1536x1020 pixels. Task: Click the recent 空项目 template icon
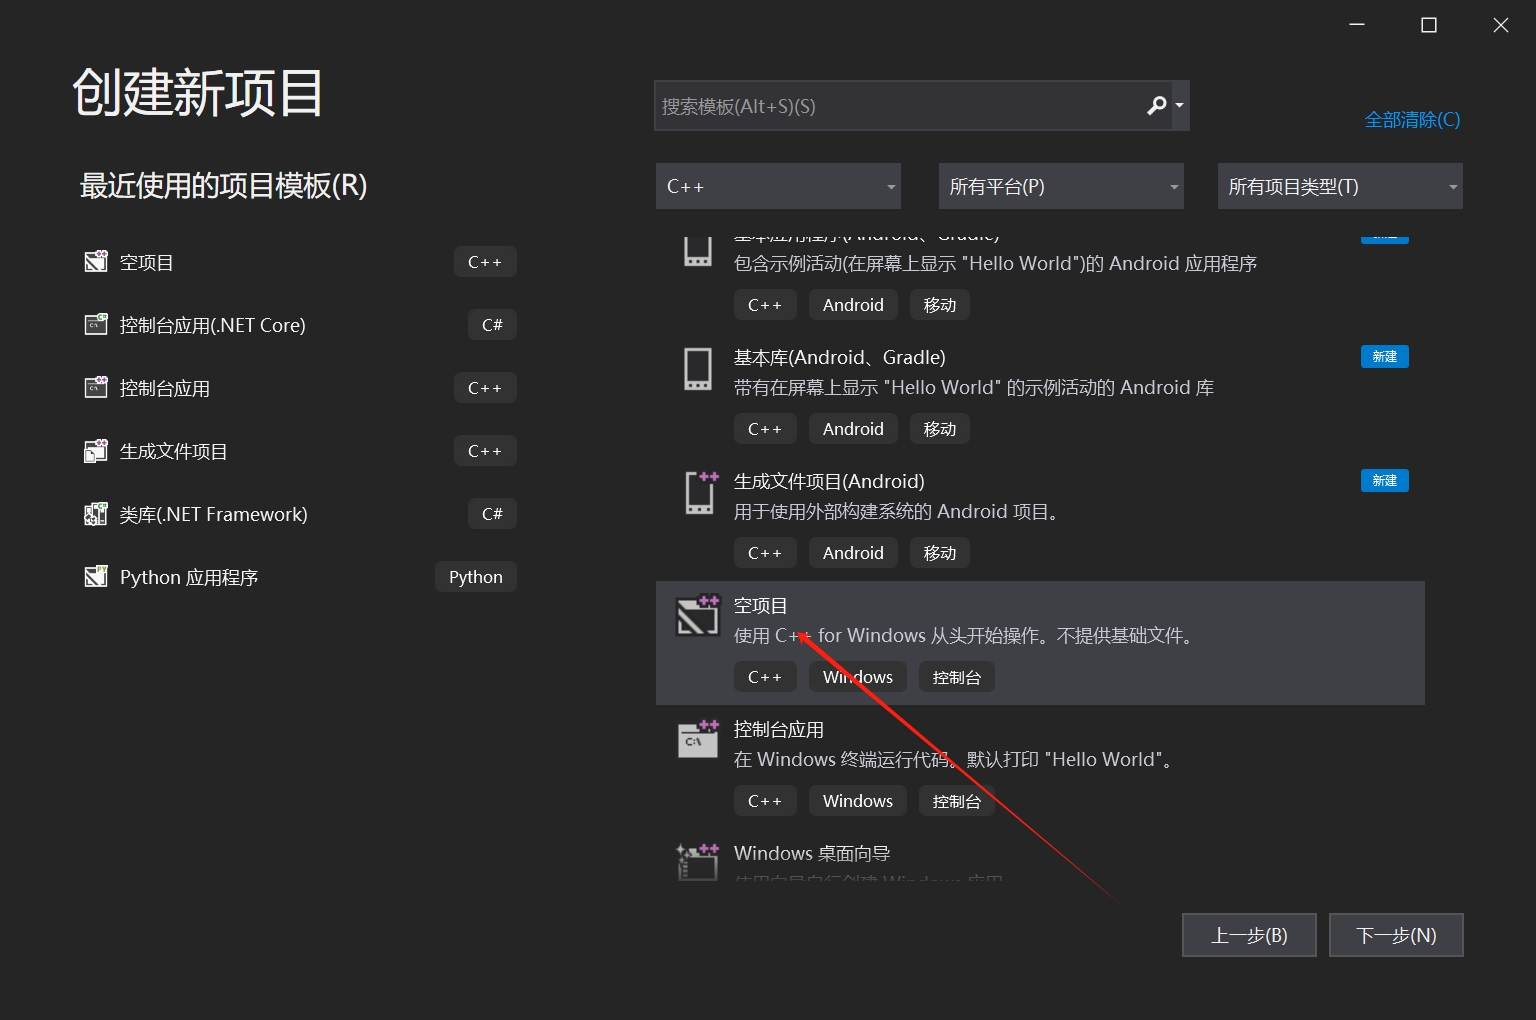[x=96, y=262]
